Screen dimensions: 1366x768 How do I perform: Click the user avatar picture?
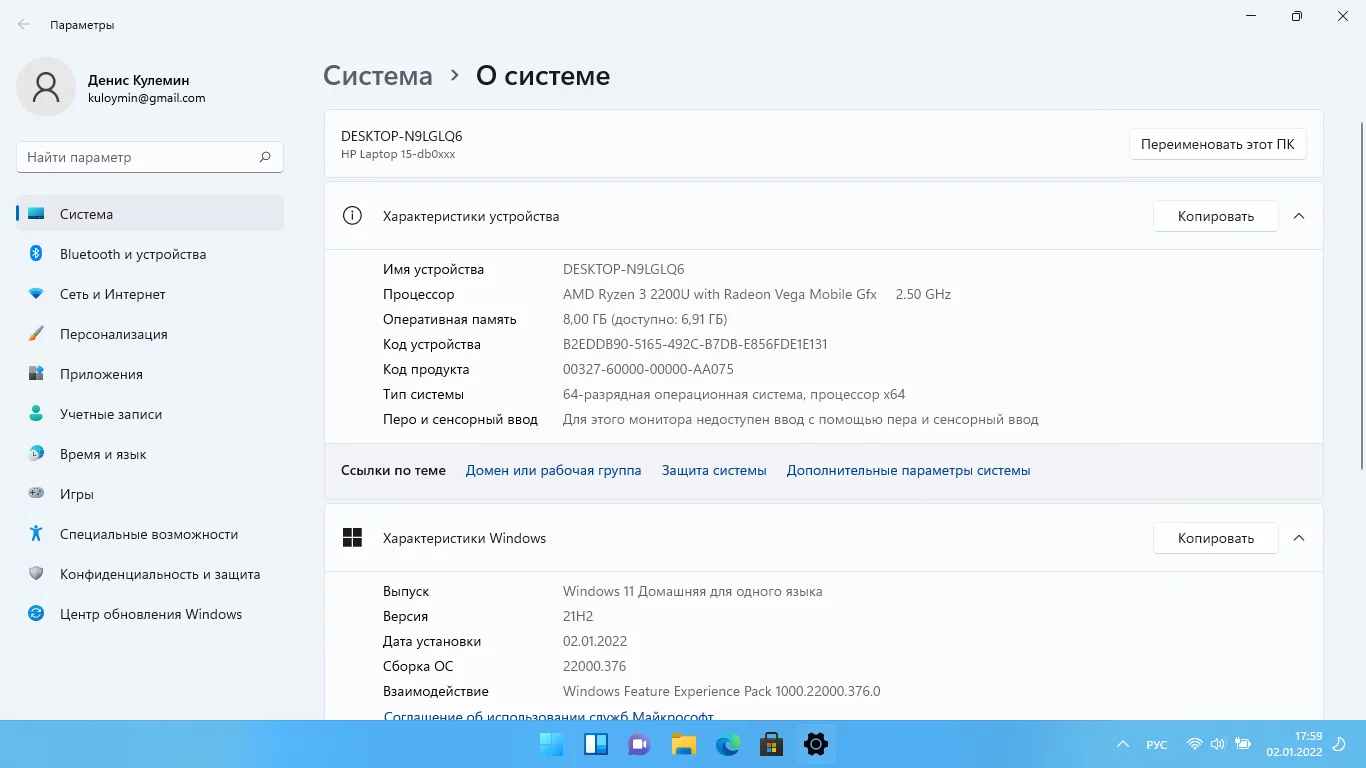(x=46, y=87)
